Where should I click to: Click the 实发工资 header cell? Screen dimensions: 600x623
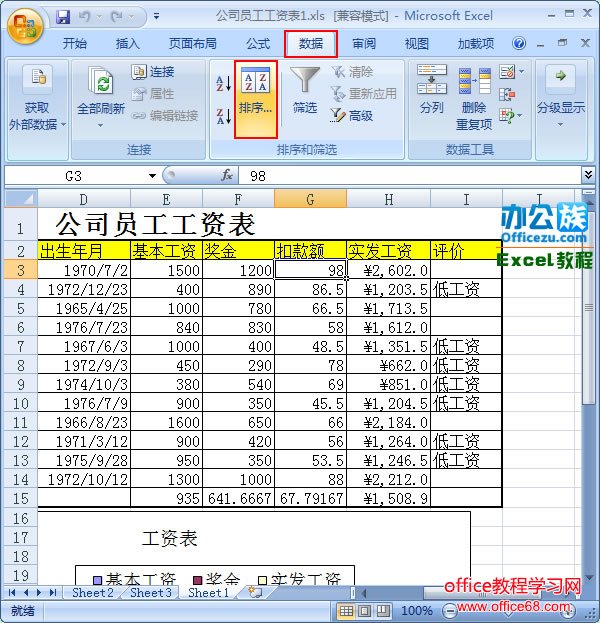pyautogui.click(x=388, y=250)
